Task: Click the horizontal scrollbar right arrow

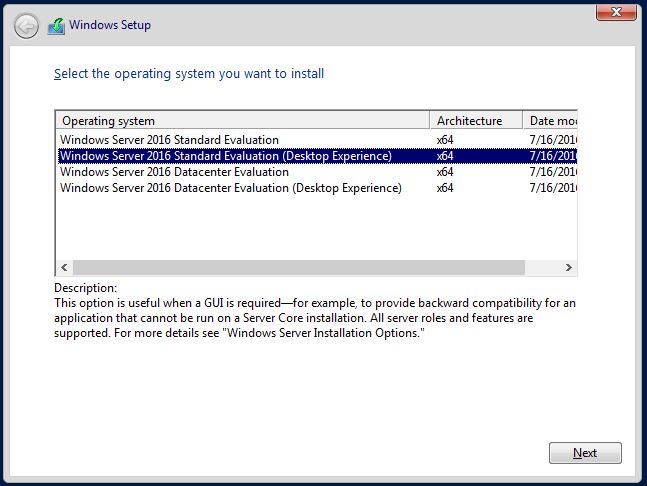Action: pyautogui.click(x=569, y=267)
